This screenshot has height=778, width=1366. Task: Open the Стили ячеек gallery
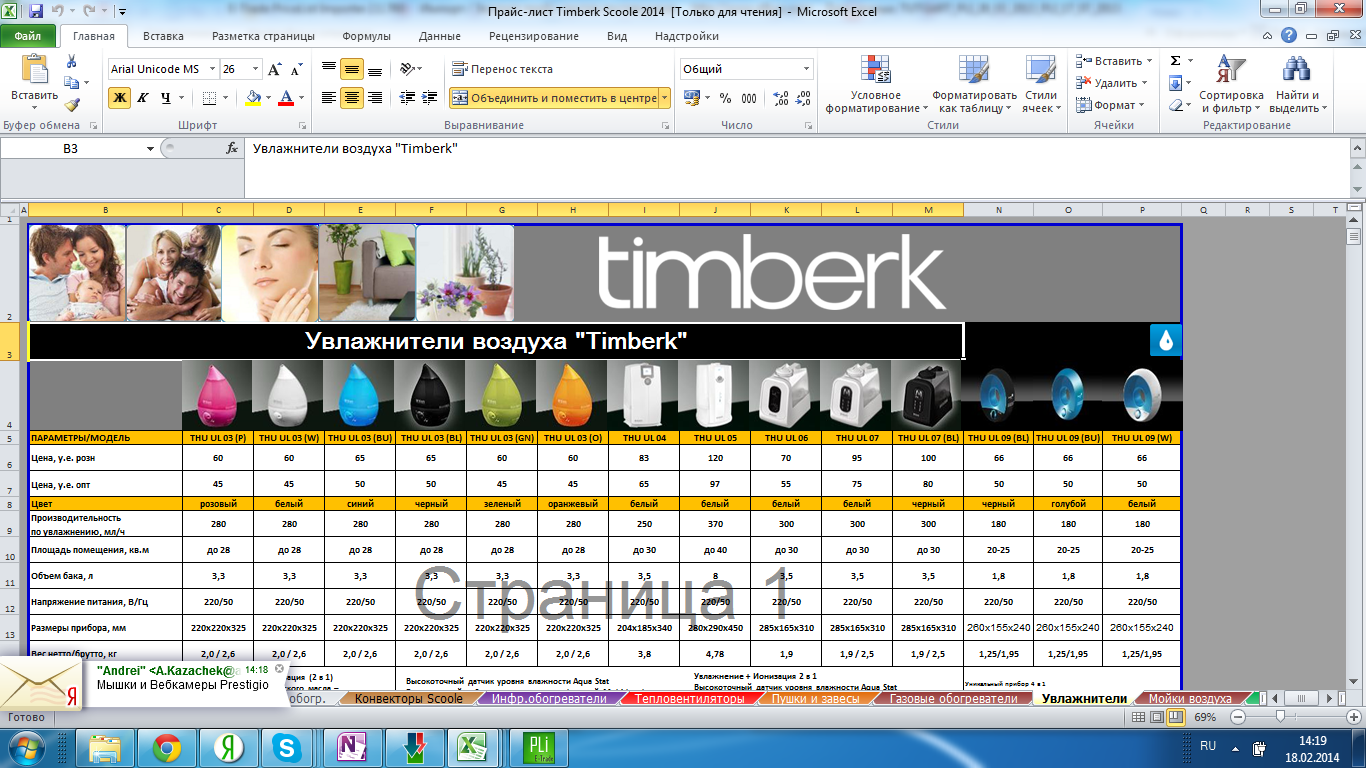click(1041, 85)
